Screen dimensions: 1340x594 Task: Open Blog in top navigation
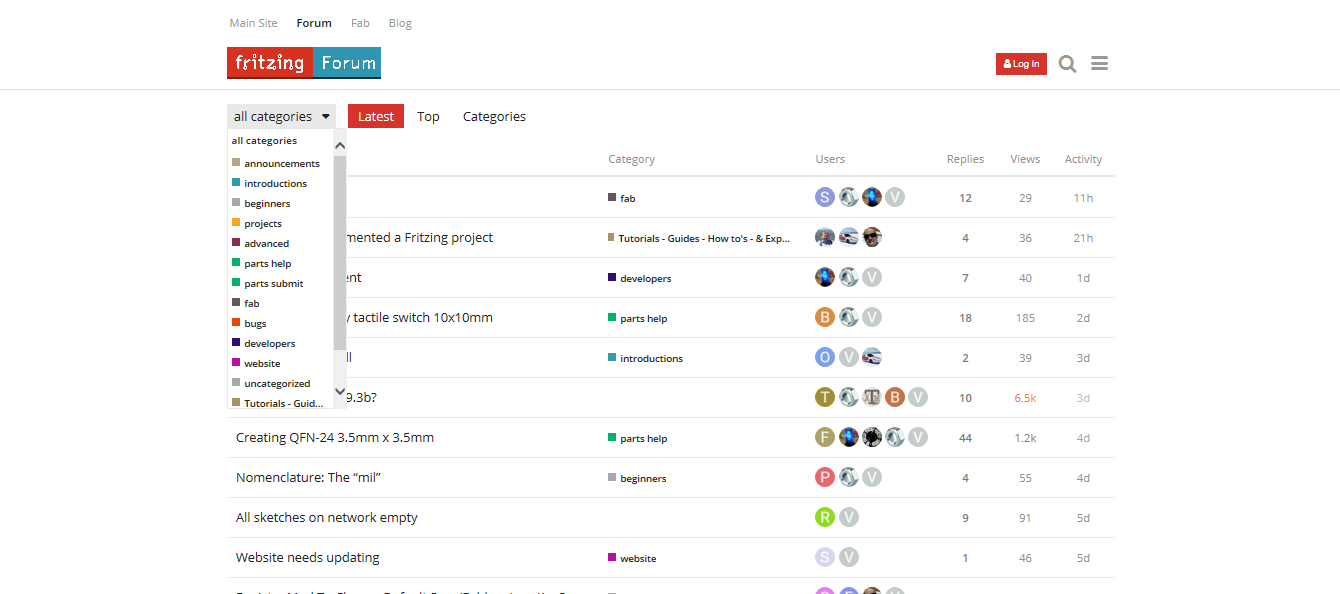point(400,23)
